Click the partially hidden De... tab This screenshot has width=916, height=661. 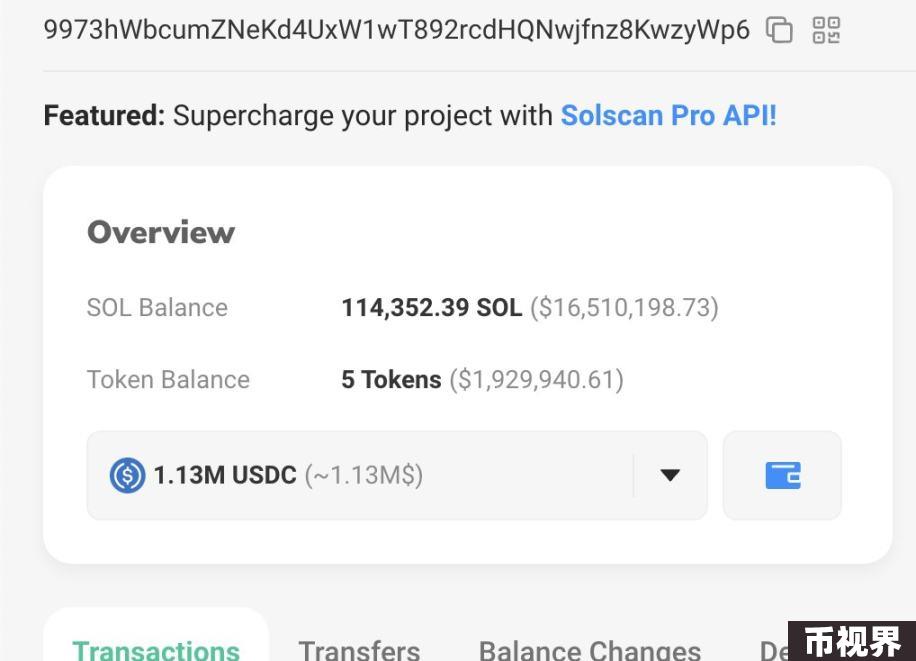point(774,650)
